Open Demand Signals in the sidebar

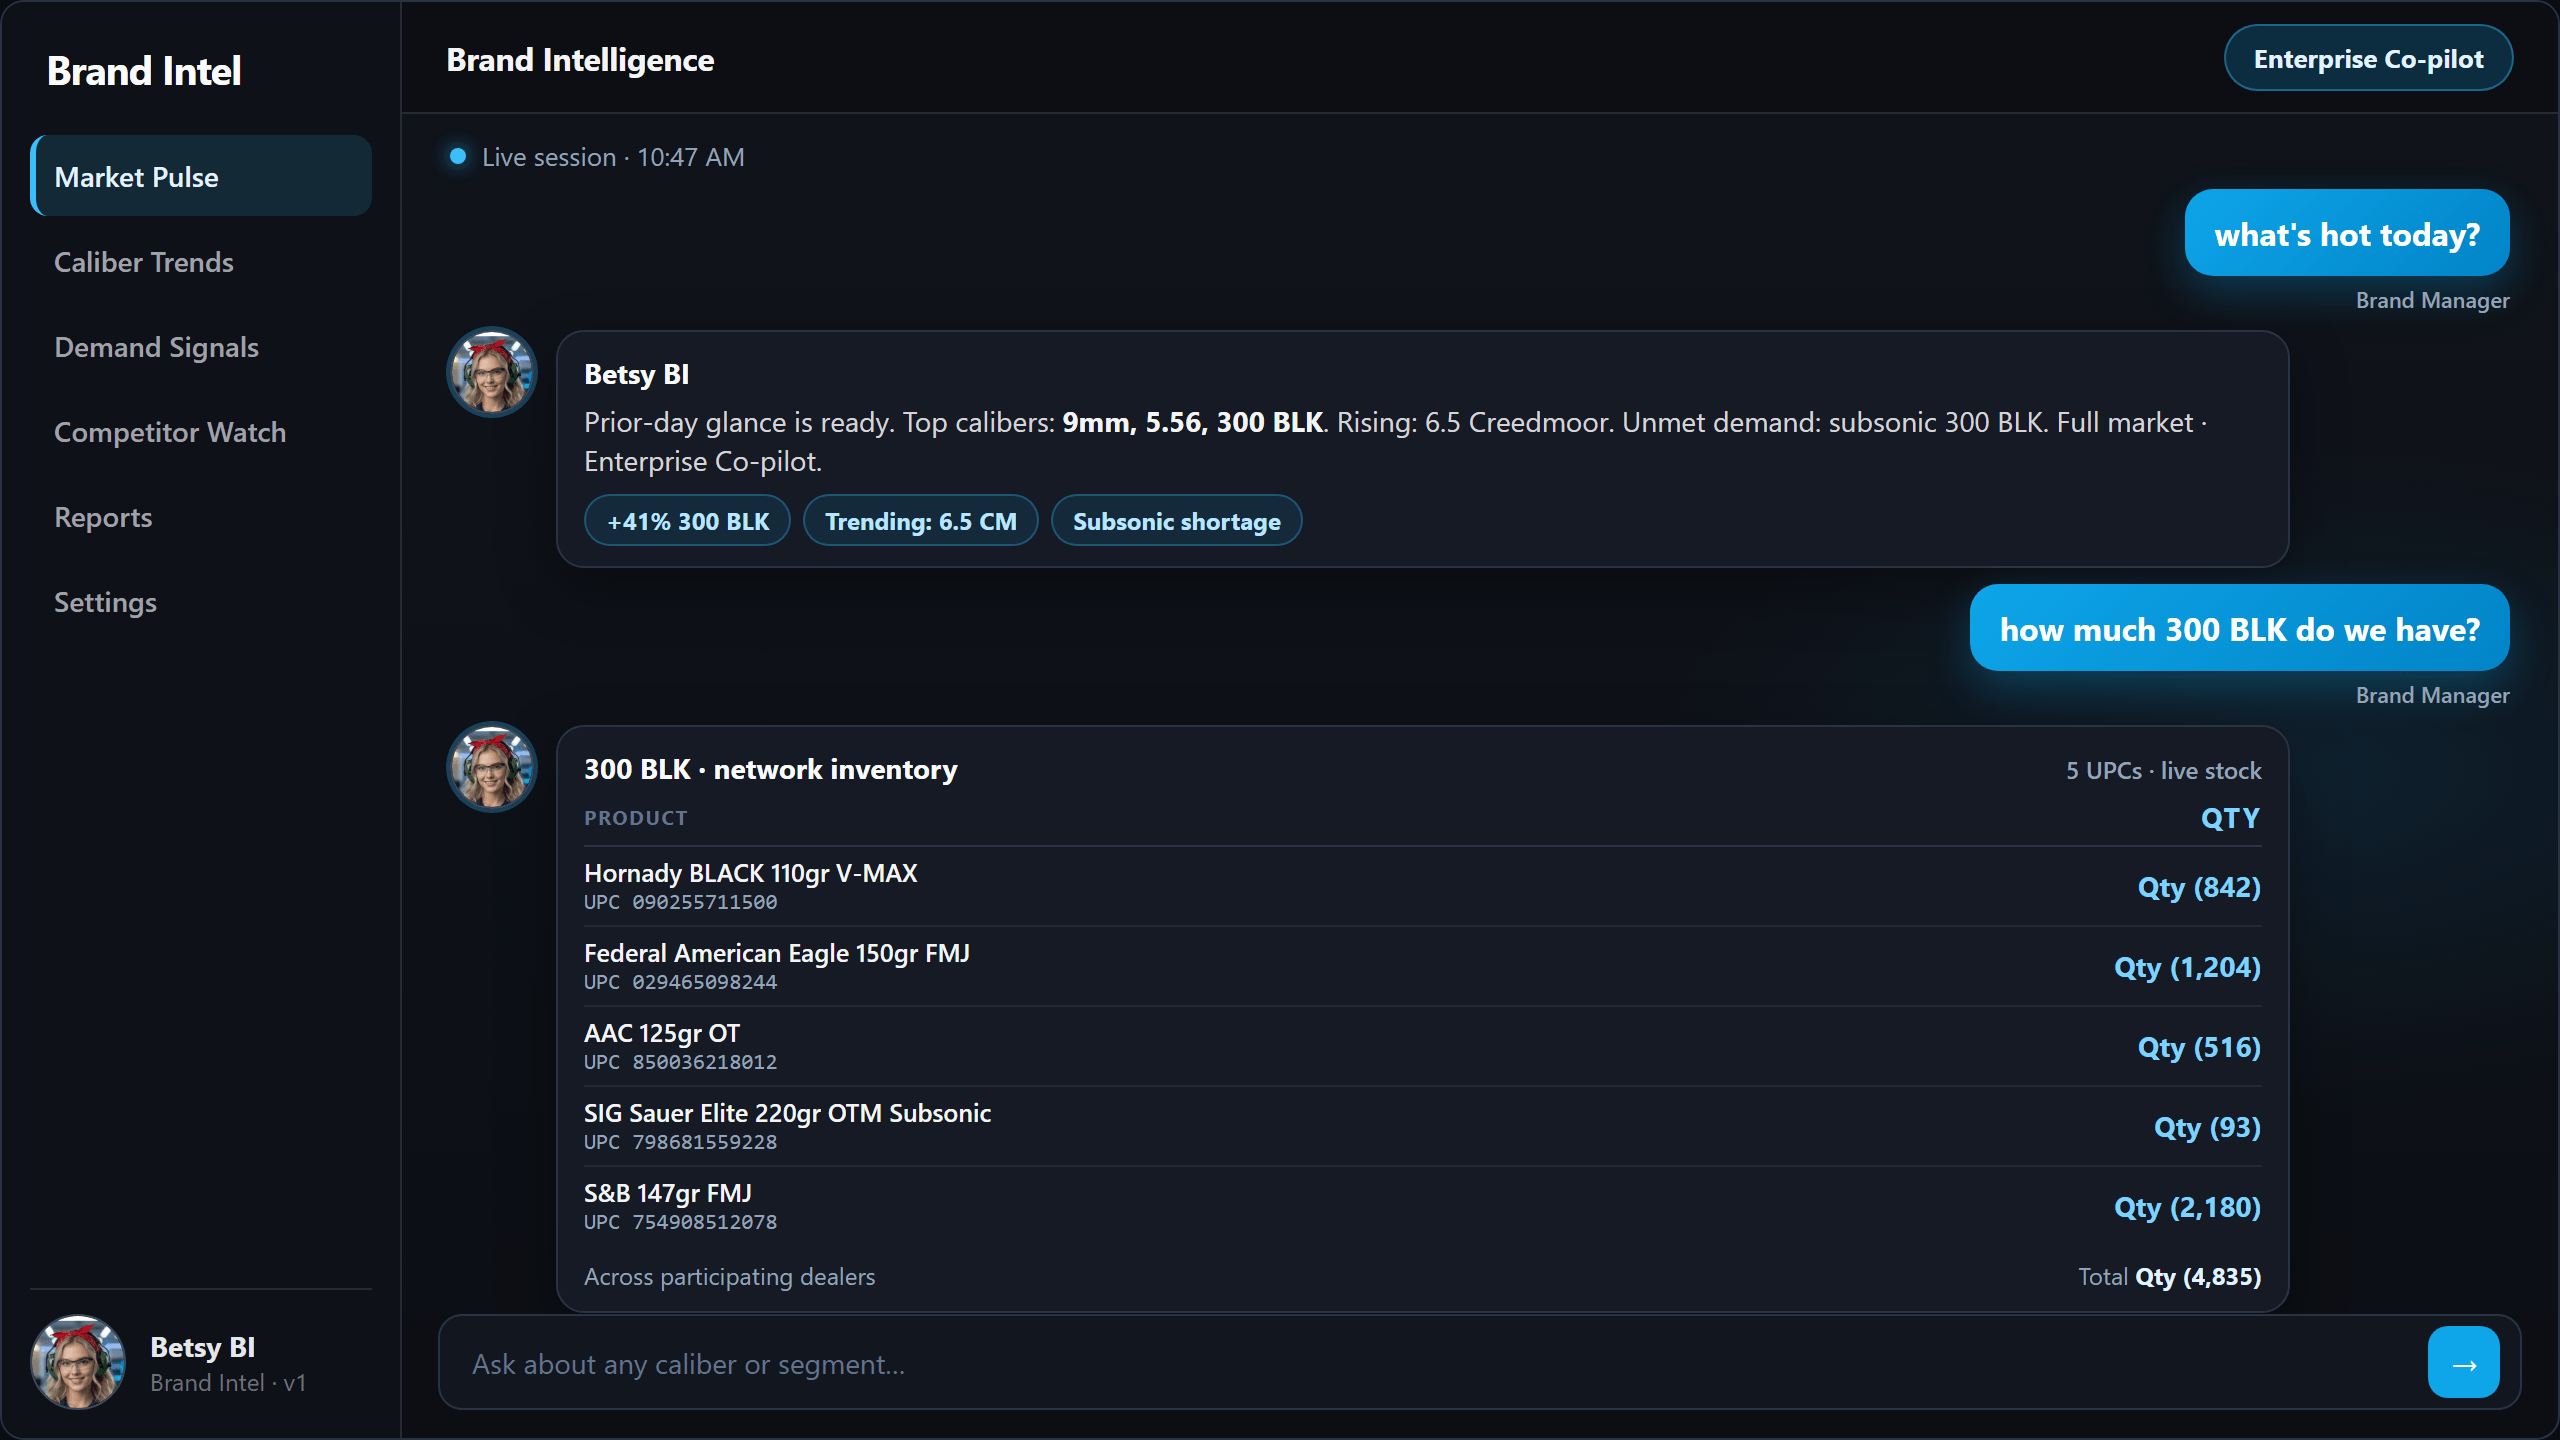201,347
